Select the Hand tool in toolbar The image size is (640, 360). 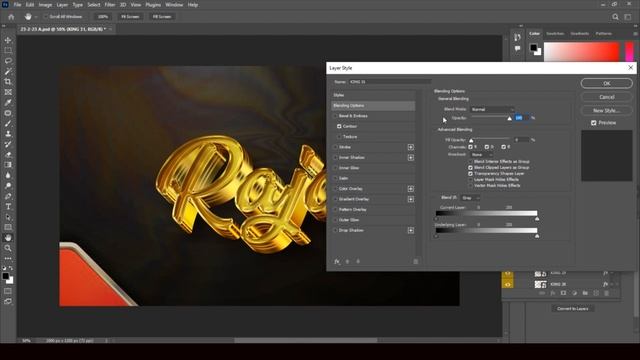pos(8,238)
